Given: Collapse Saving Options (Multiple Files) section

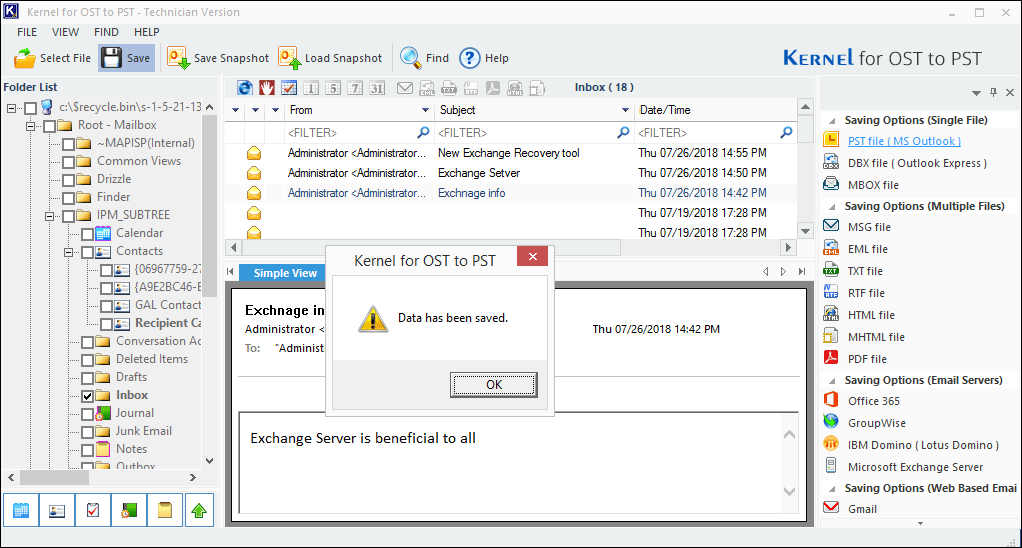Looking at the screenshot, I should (x=832, y=207).
